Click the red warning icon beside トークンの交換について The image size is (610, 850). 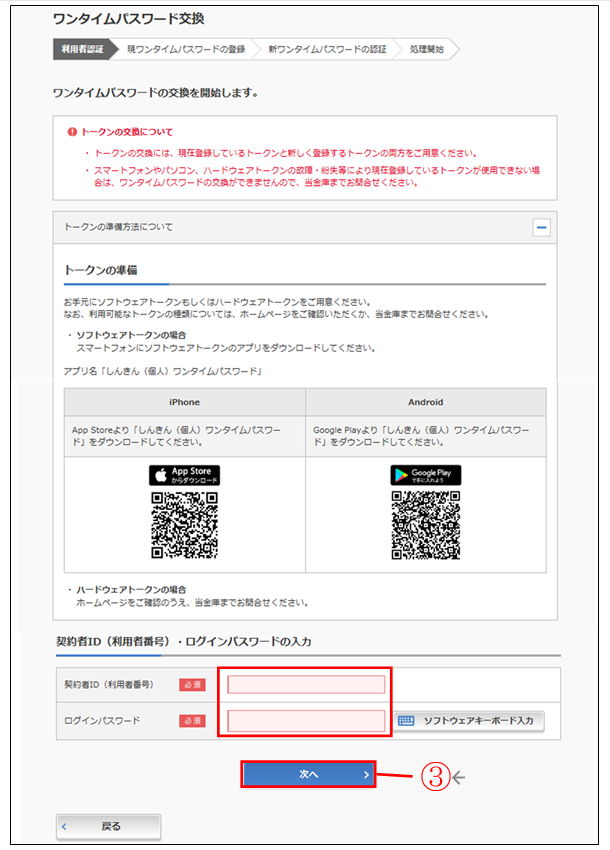(x=72, y=132)
